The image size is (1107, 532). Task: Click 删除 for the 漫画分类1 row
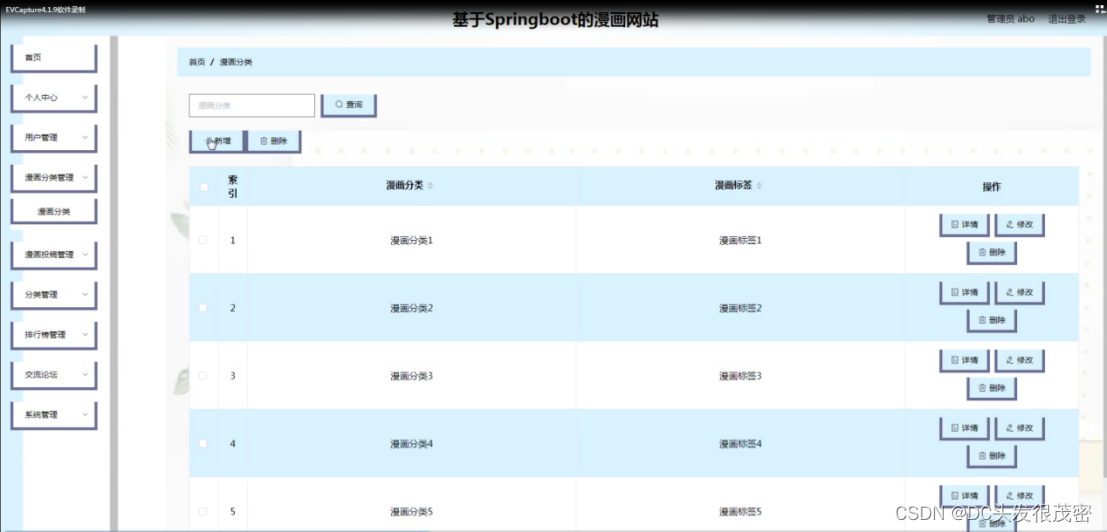pyautogui.click(x=991, y=253)
